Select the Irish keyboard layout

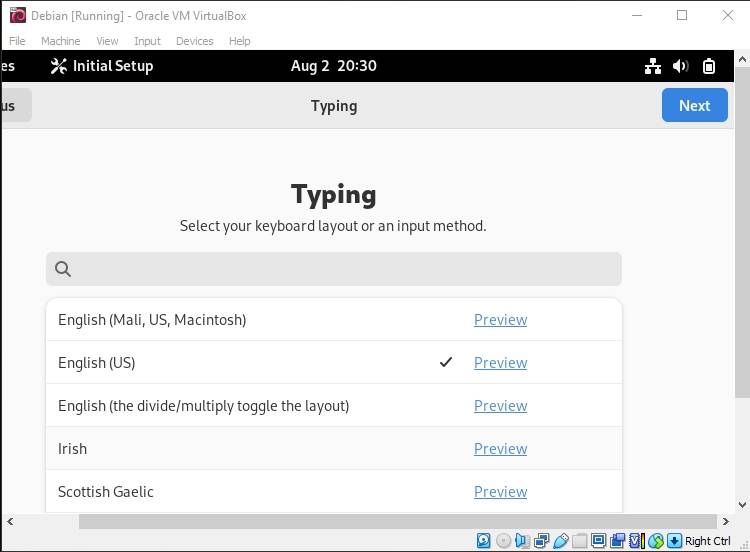[x=334, y=449]
